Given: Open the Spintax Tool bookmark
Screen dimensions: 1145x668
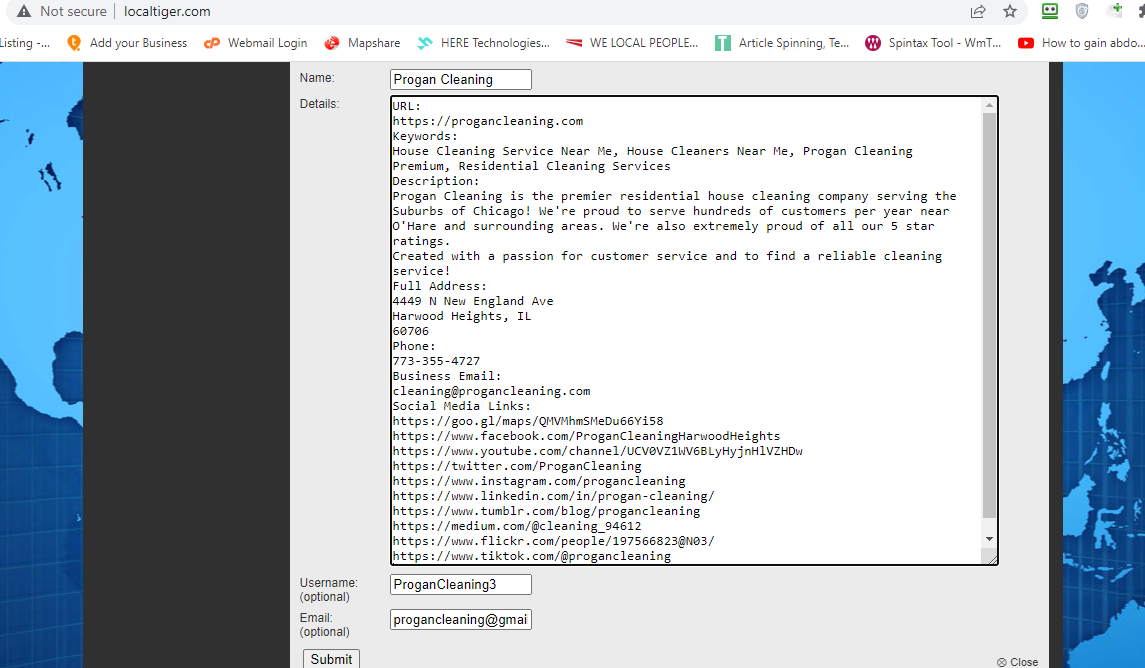Looking at the screenshot, I should (933, 43).
